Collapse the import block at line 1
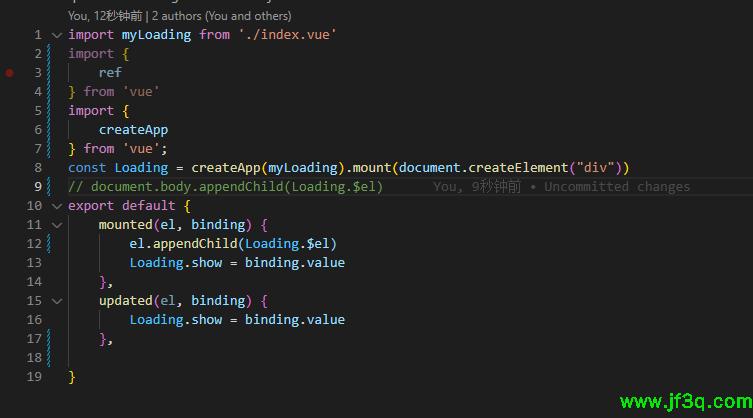 point(57,35)
